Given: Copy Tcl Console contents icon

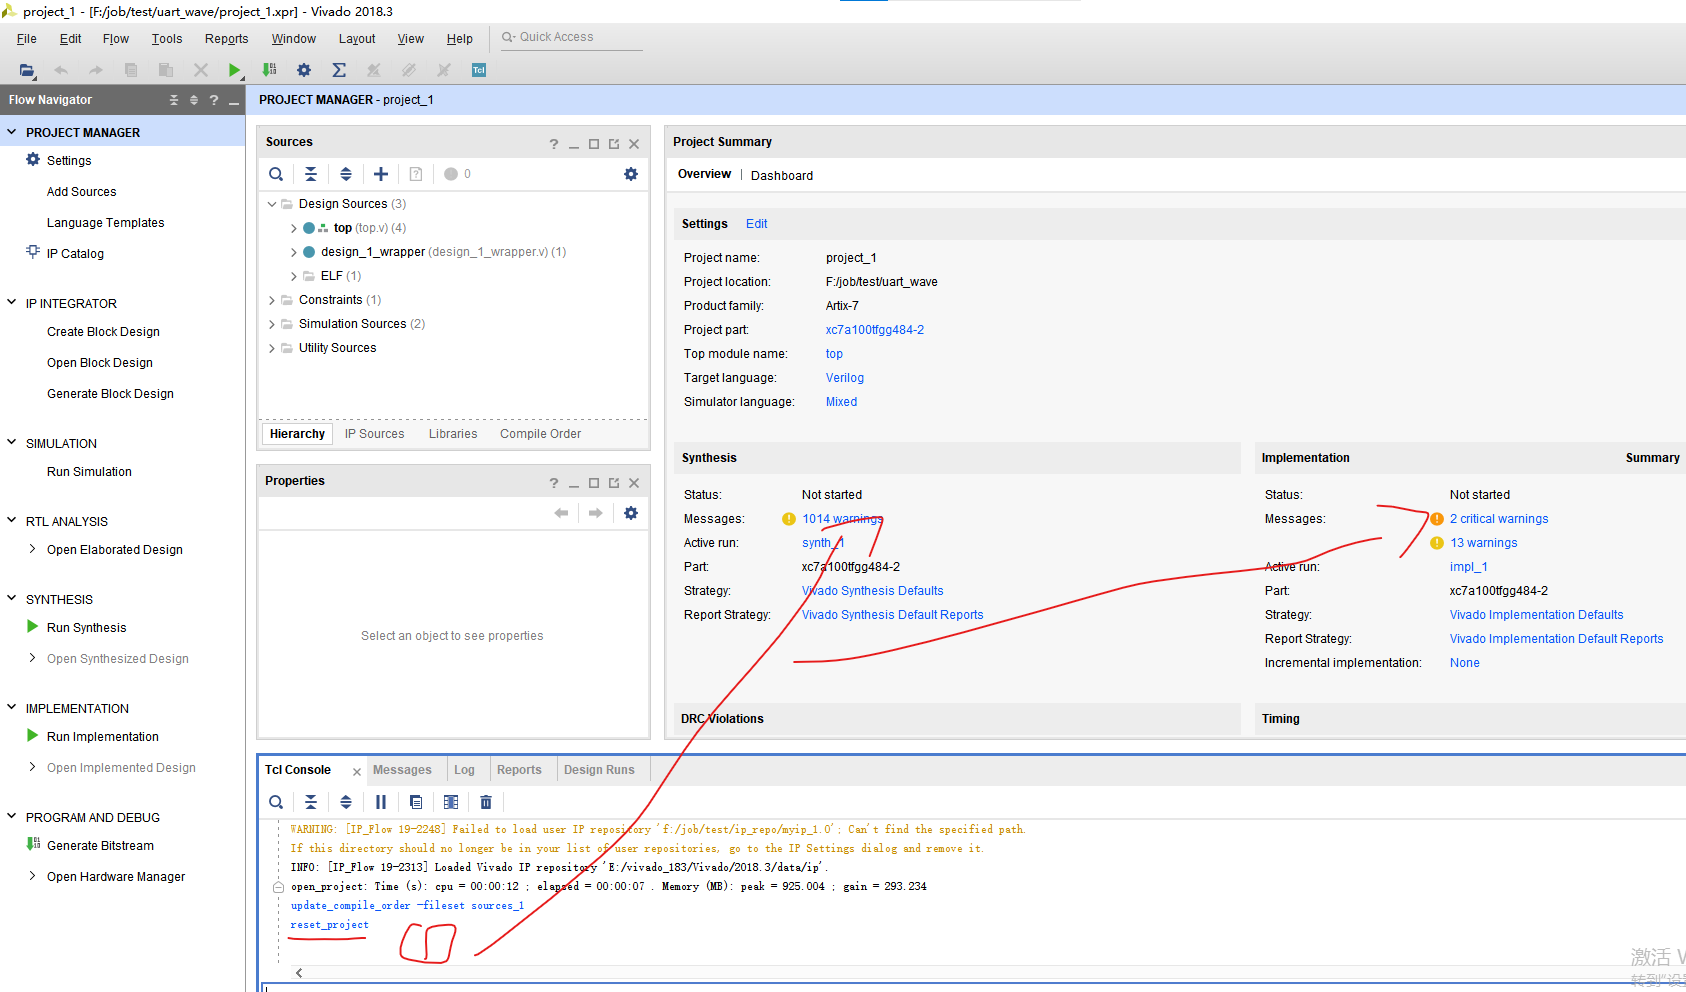Looking at the screenshot, I should point(416,802).
